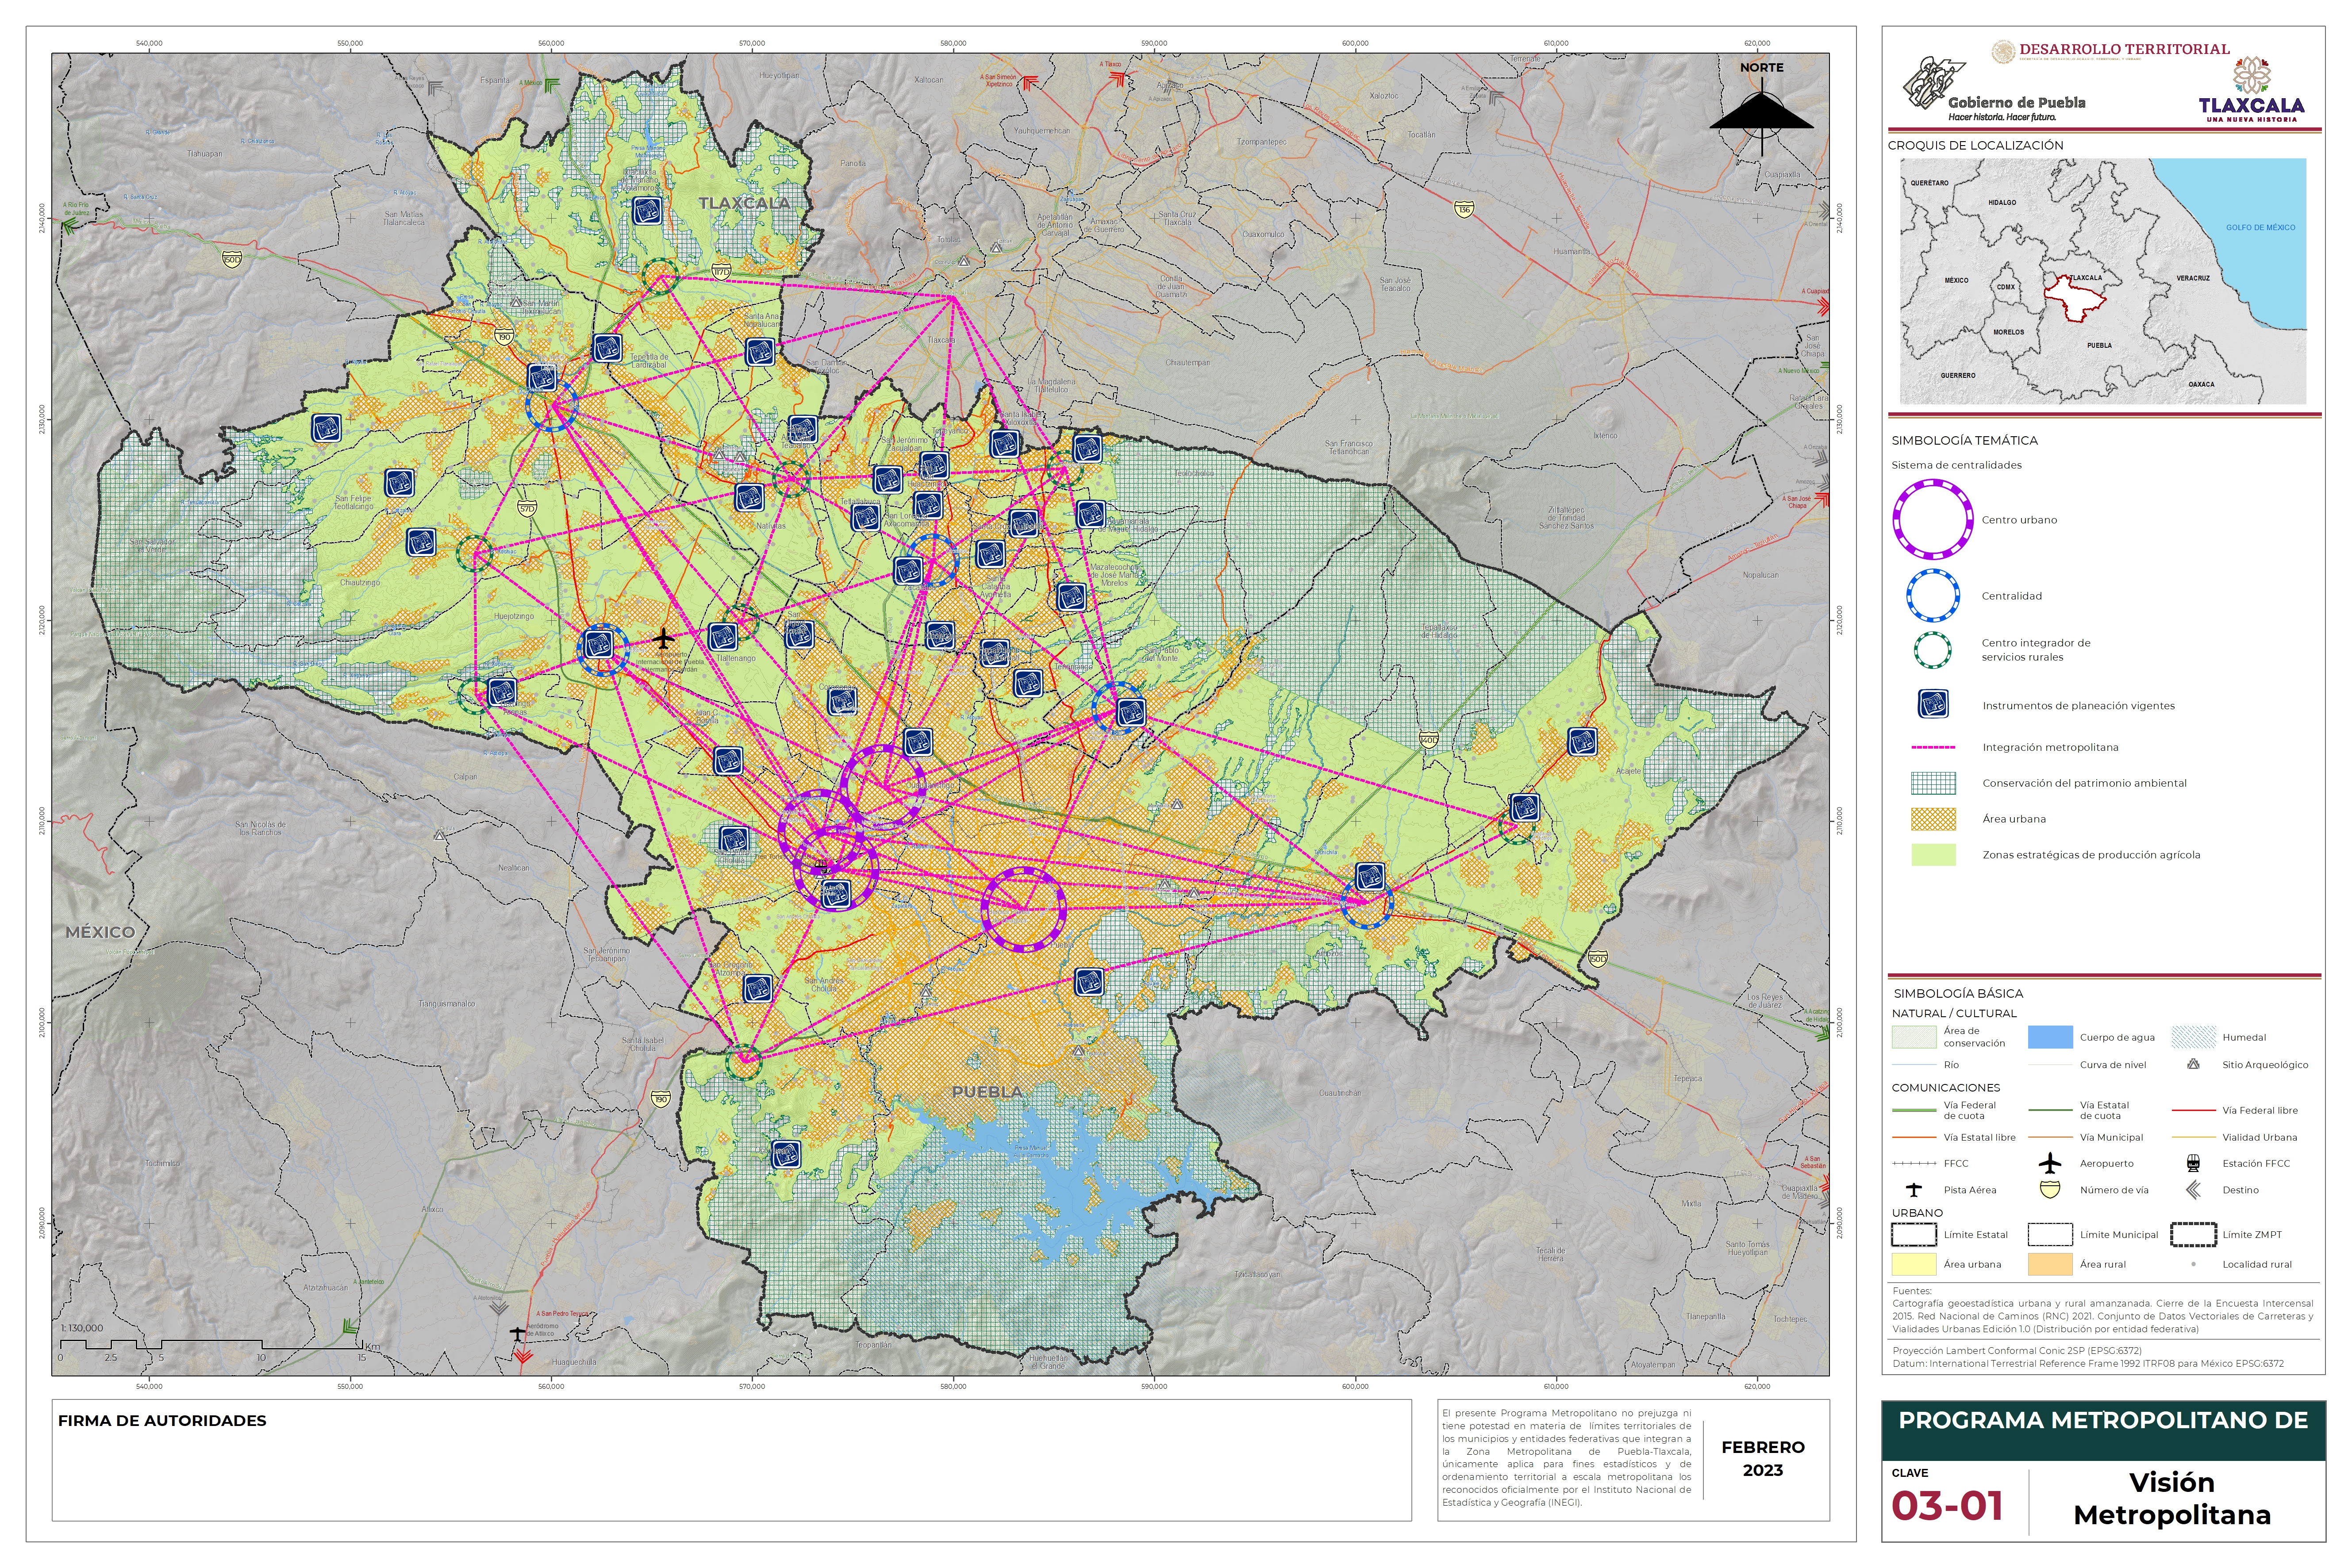Click the Centro integrador green circle legend symbol
This screenshot has width=2352, height=1568.
(1932, 650)
